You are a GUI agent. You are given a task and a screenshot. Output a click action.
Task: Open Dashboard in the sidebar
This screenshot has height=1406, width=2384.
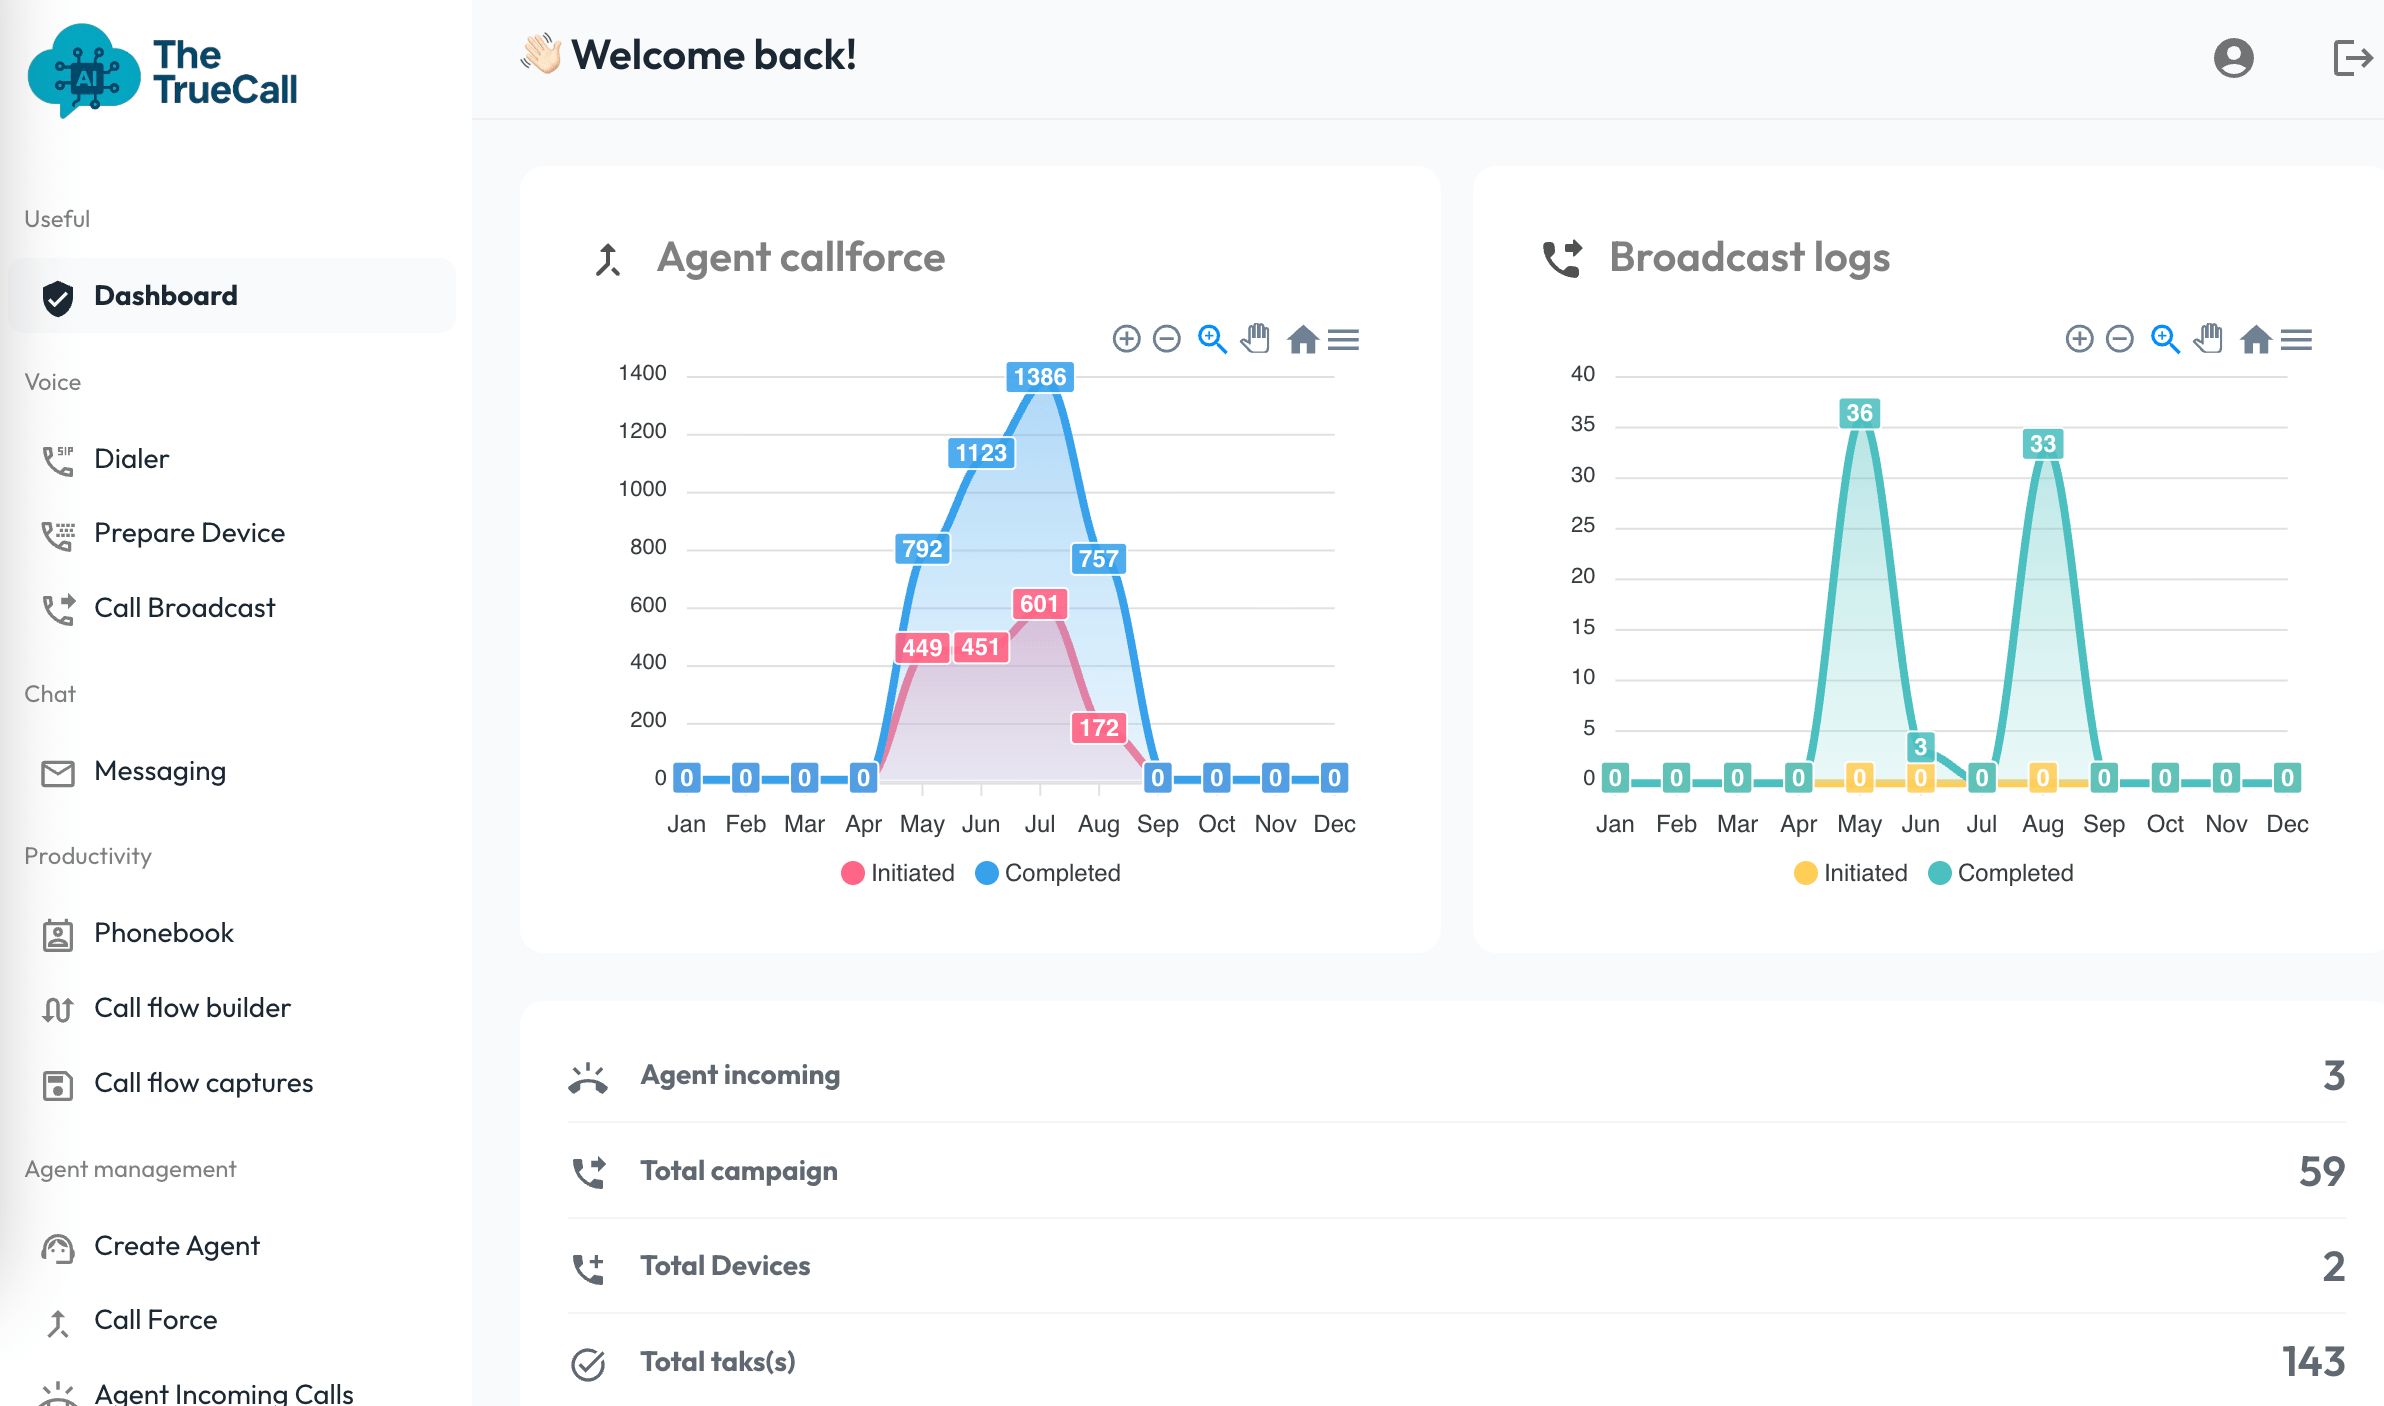(x=165, y=296)
